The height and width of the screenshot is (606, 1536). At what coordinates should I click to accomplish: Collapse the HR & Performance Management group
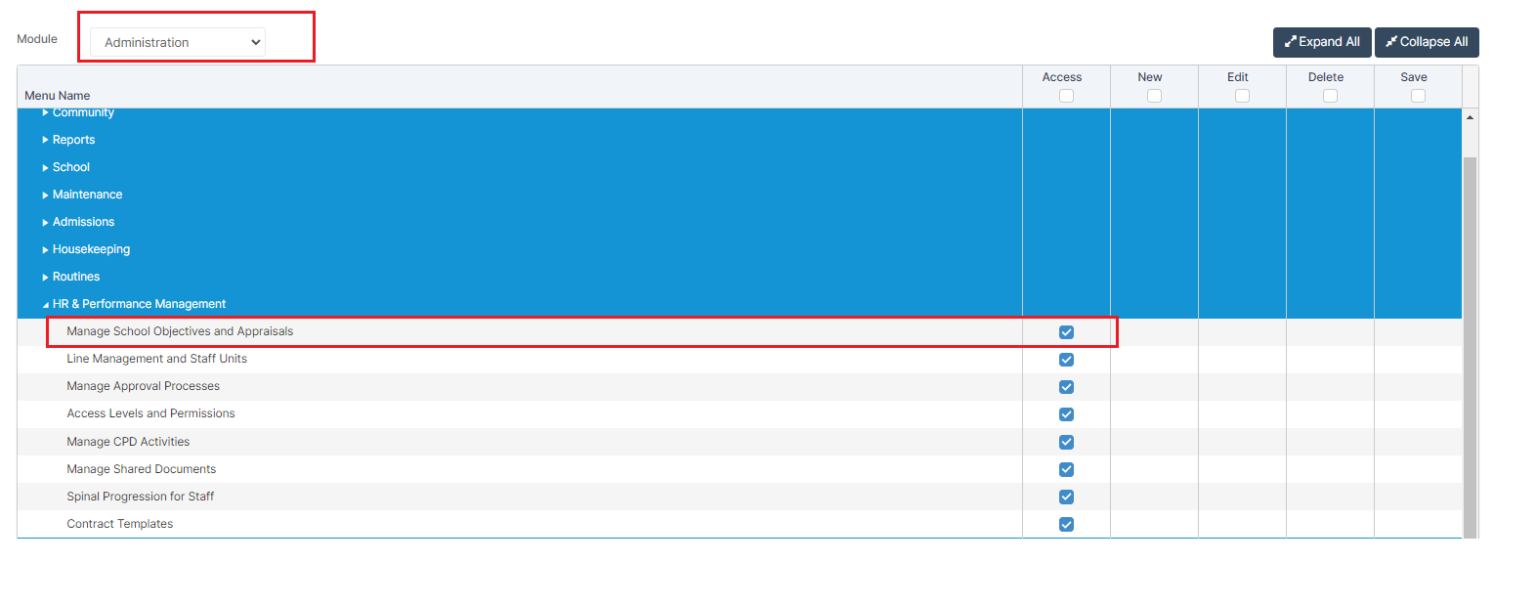tap(46, 304)
